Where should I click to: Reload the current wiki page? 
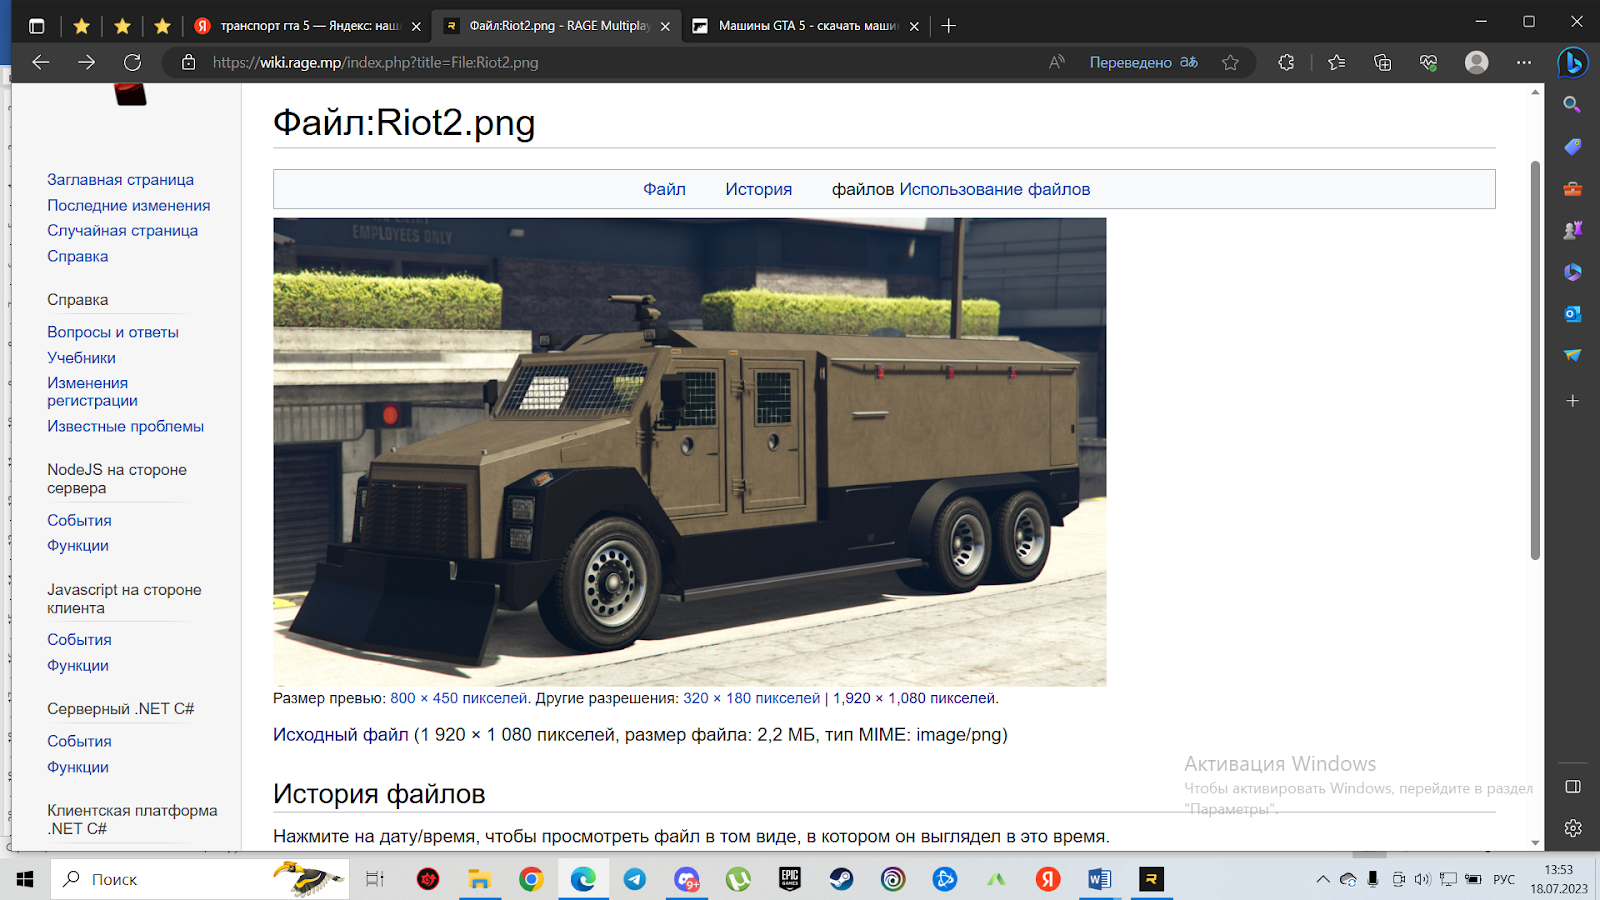point(132,62)
